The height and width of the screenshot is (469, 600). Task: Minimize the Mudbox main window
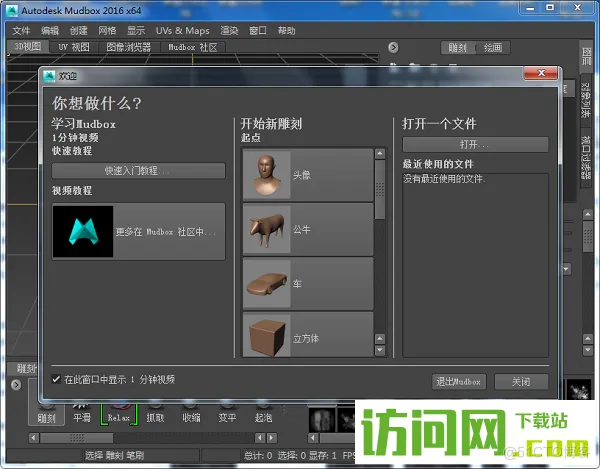click(530, 8)
